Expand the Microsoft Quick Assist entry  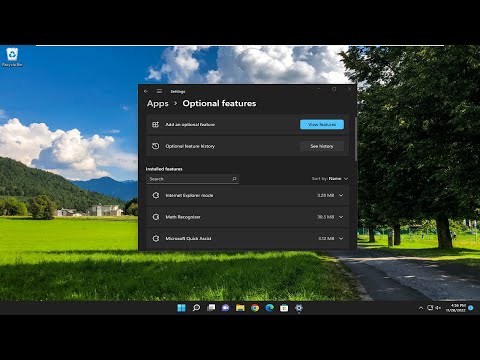(341, 239)
